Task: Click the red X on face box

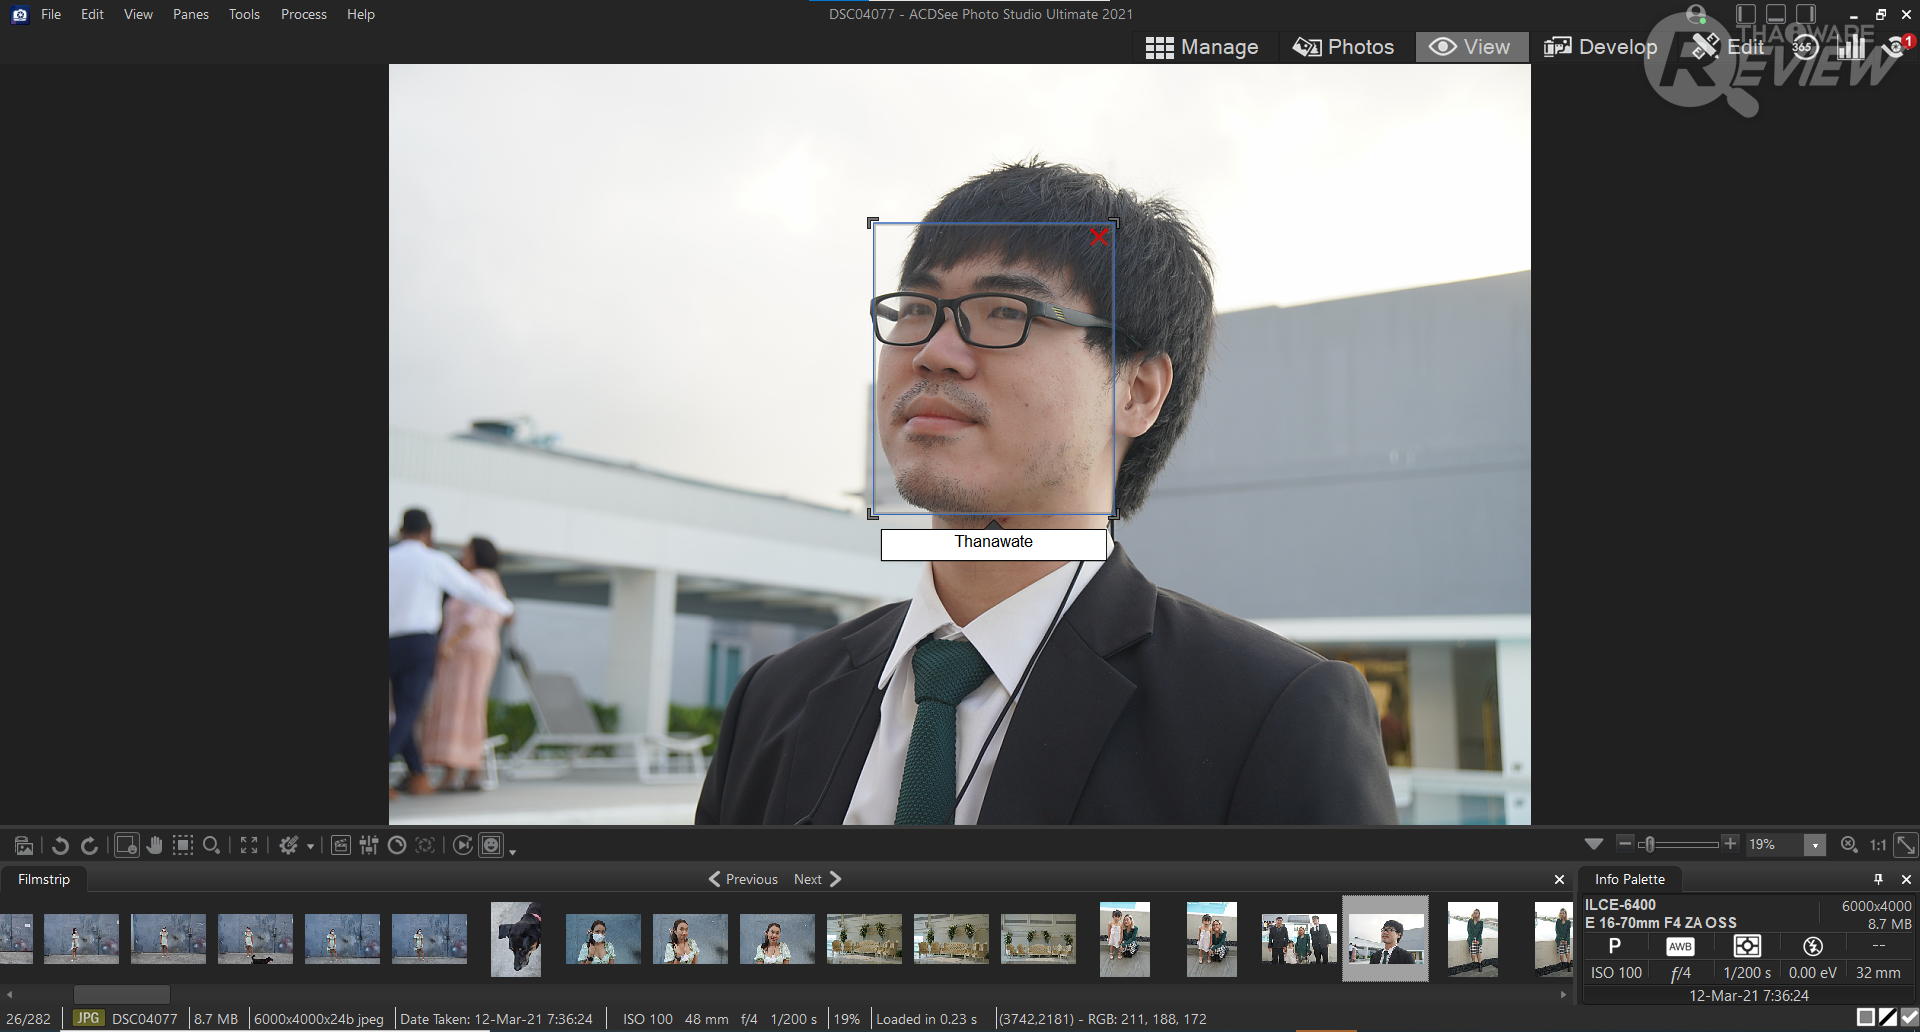Action: (1099, 237)
